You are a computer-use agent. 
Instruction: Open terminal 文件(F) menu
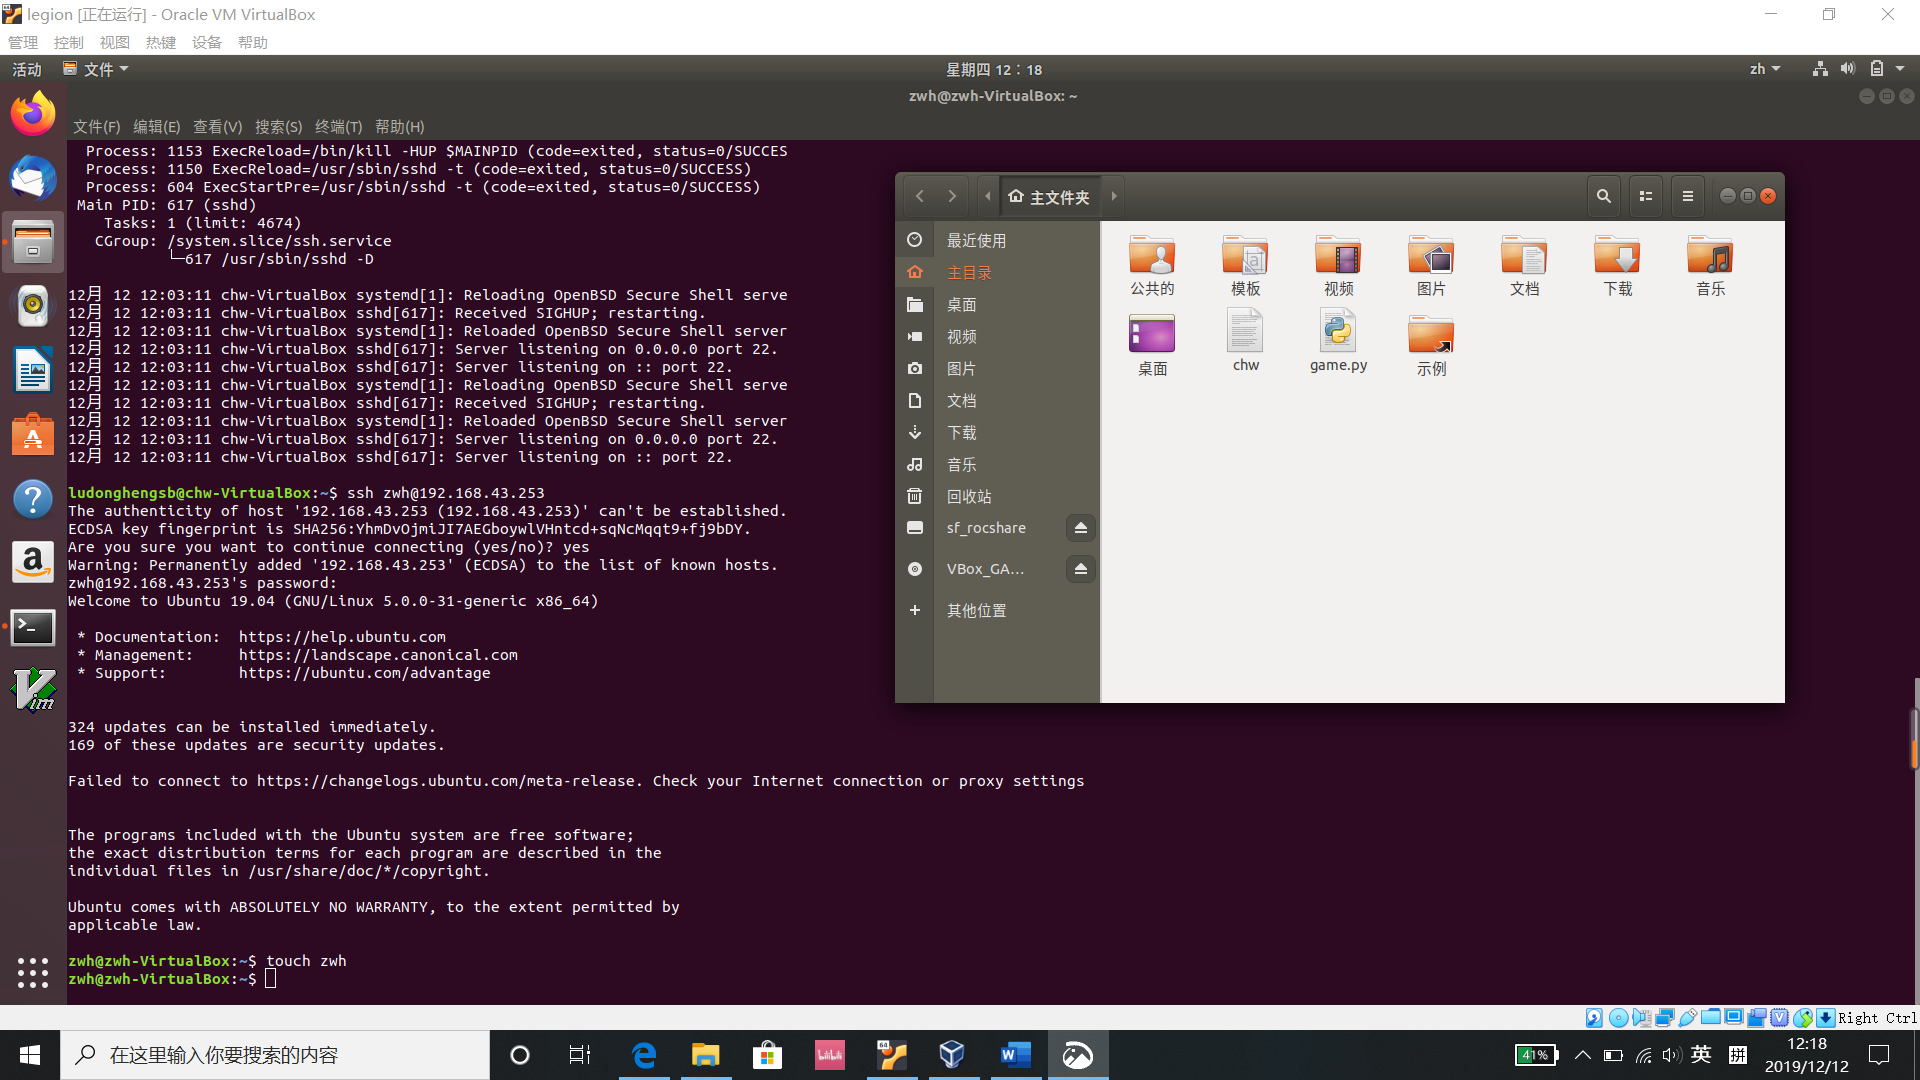coord(96,127)
